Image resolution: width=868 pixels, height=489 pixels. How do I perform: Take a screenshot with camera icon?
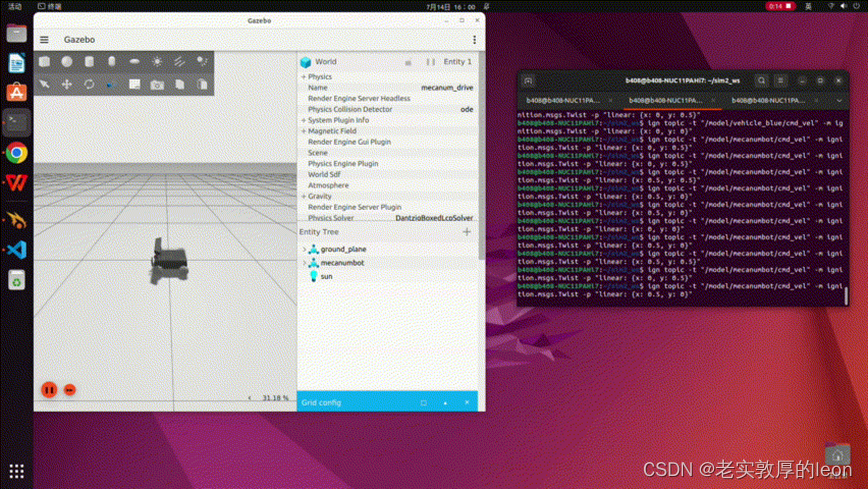click(157, 85)
